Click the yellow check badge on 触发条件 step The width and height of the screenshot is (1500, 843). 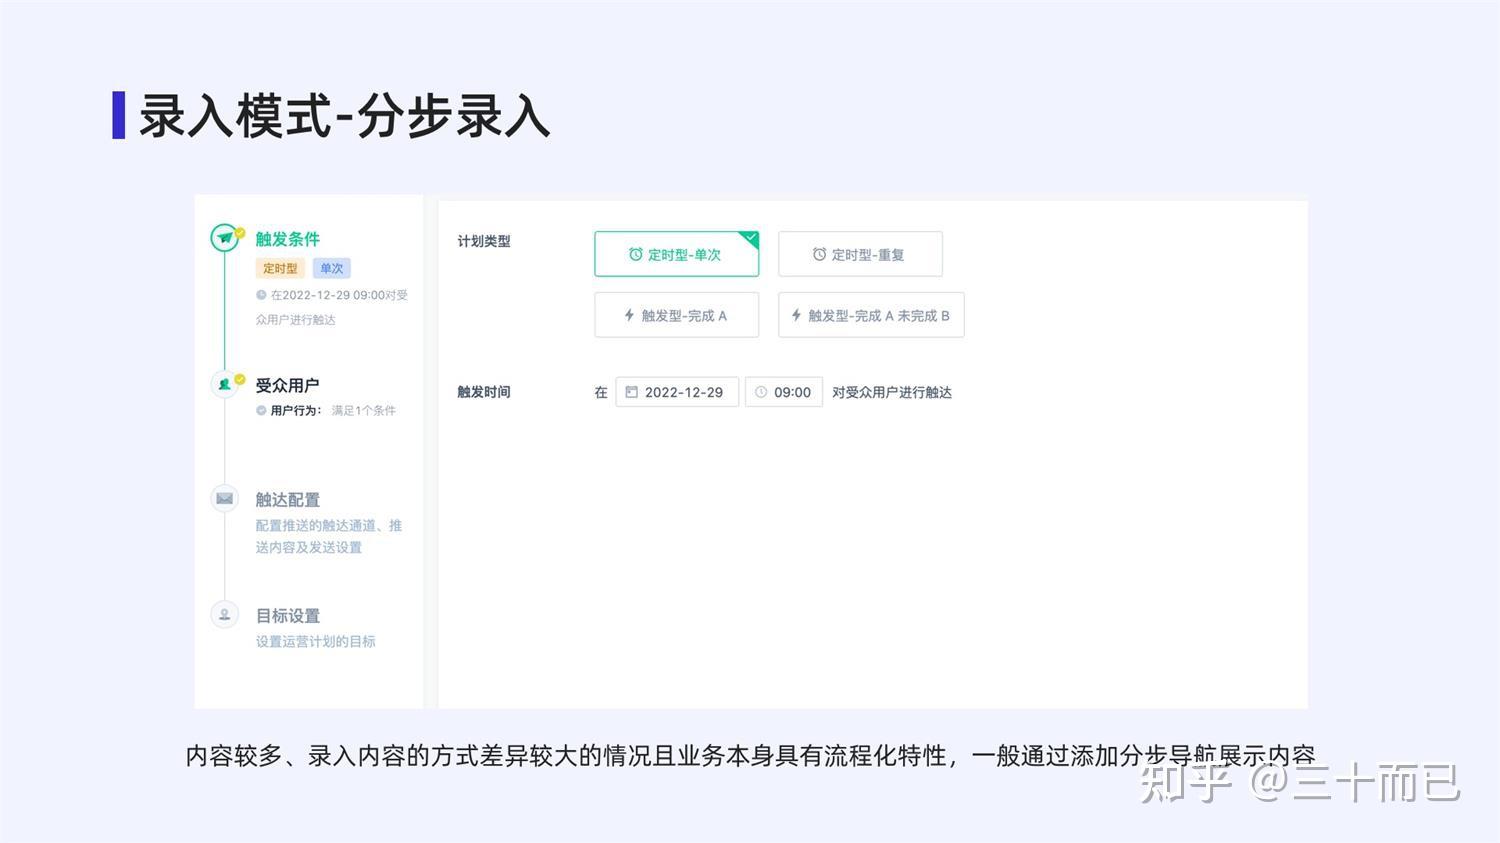point(240,233)
